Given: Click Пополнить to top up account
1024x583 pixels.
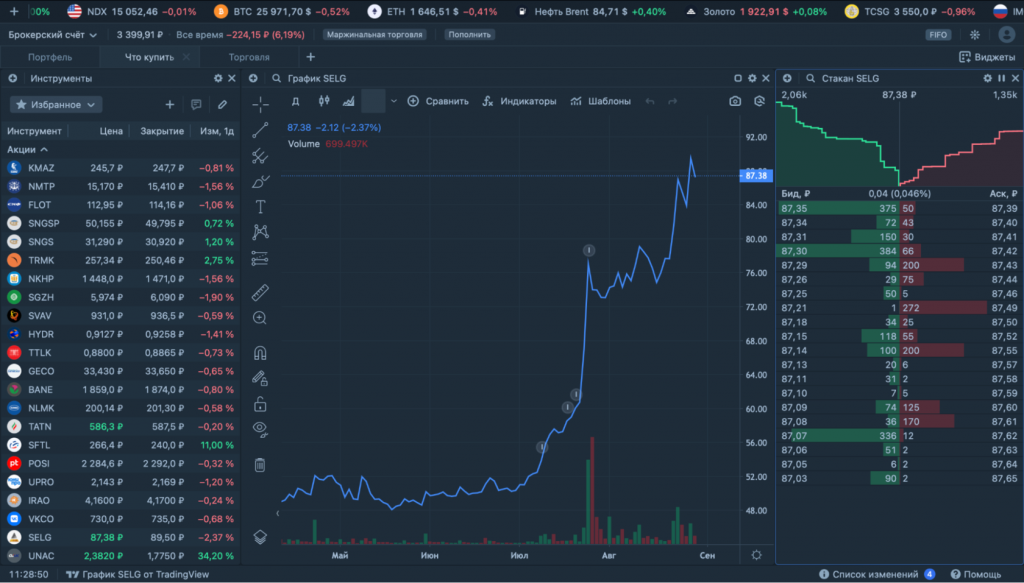Looking at the screenshot, I should [470, 35].
